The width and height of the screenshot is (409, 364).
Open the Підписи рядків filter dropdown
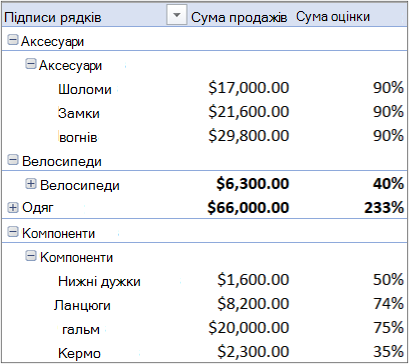point(176,16)
